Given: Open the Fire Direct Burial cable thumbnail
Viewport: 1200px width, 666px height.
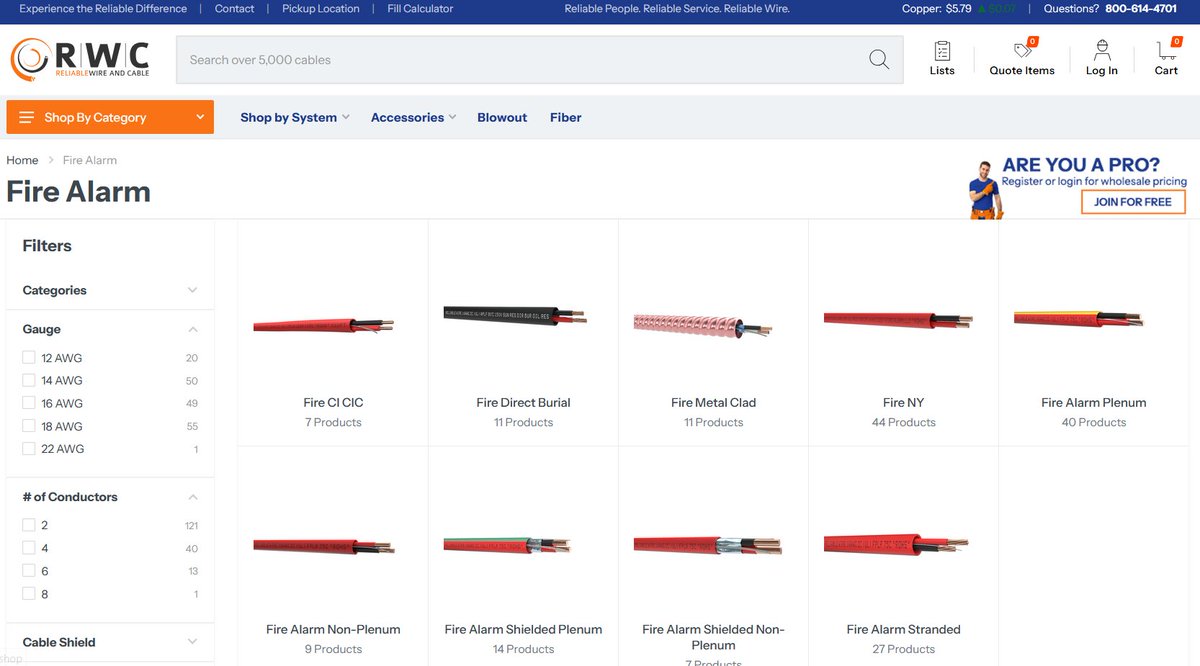Looking at the screenshot, I should tap(515, 316).
